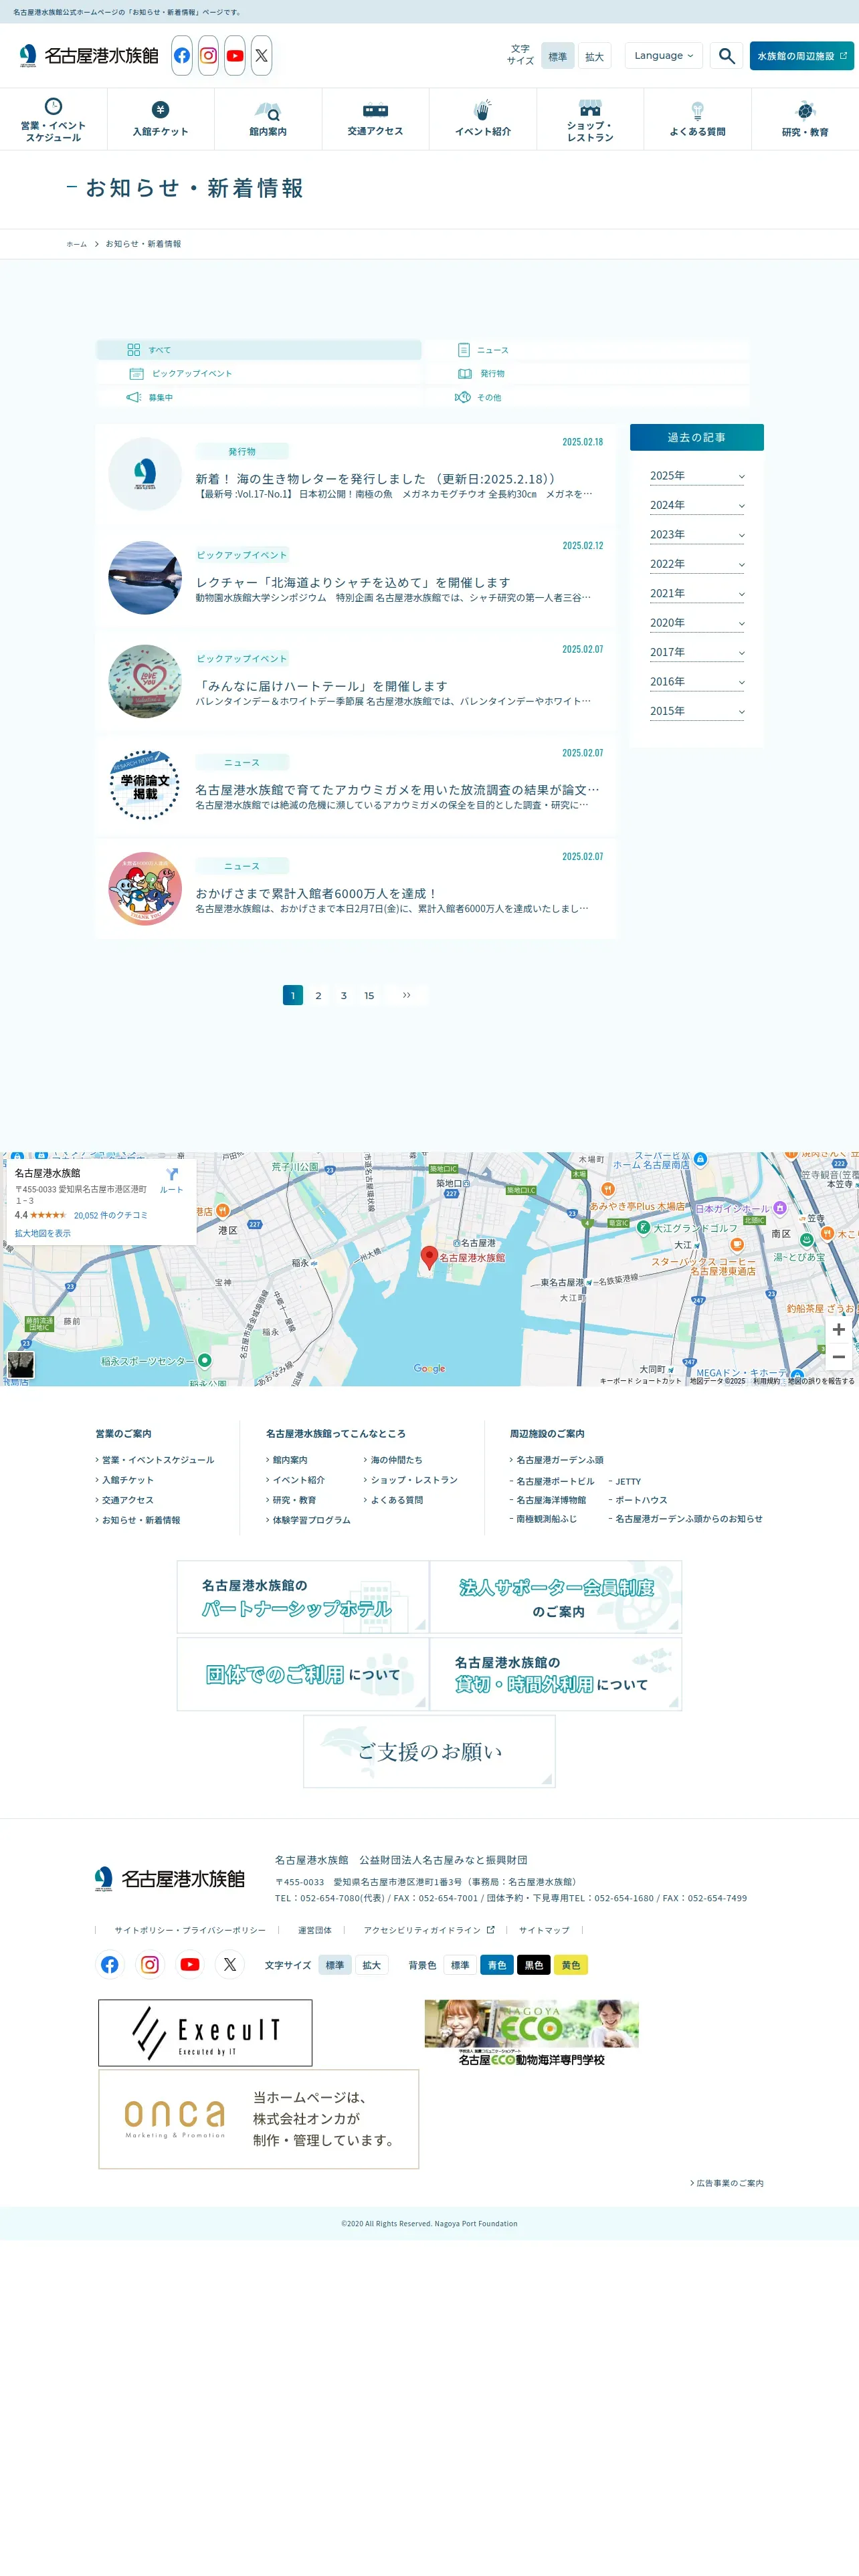Select the ピックアップイベント category filter
Viewport: 859px width, 2576px height.
[x=259, y=373]
